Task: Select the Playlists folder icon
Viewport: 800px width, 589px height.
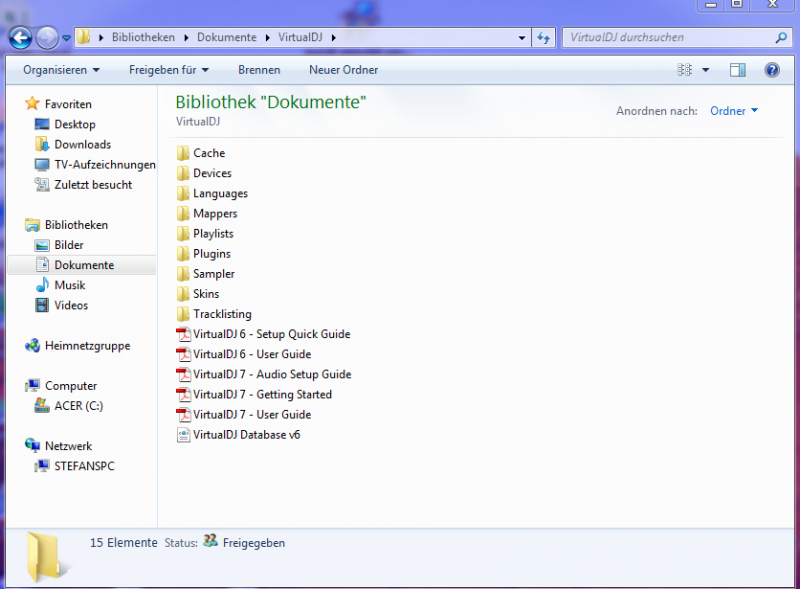Action: click(x=183, y=233)
